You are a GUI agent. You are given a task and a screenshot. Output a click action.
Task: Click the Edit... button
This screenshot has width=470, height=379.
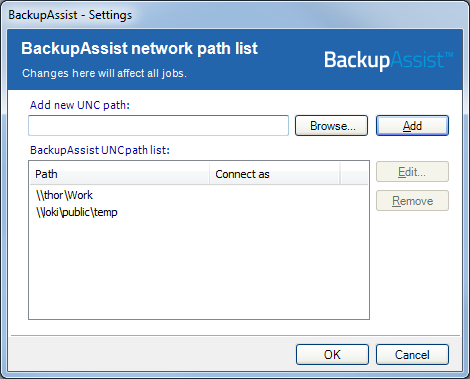click(412, 172)
